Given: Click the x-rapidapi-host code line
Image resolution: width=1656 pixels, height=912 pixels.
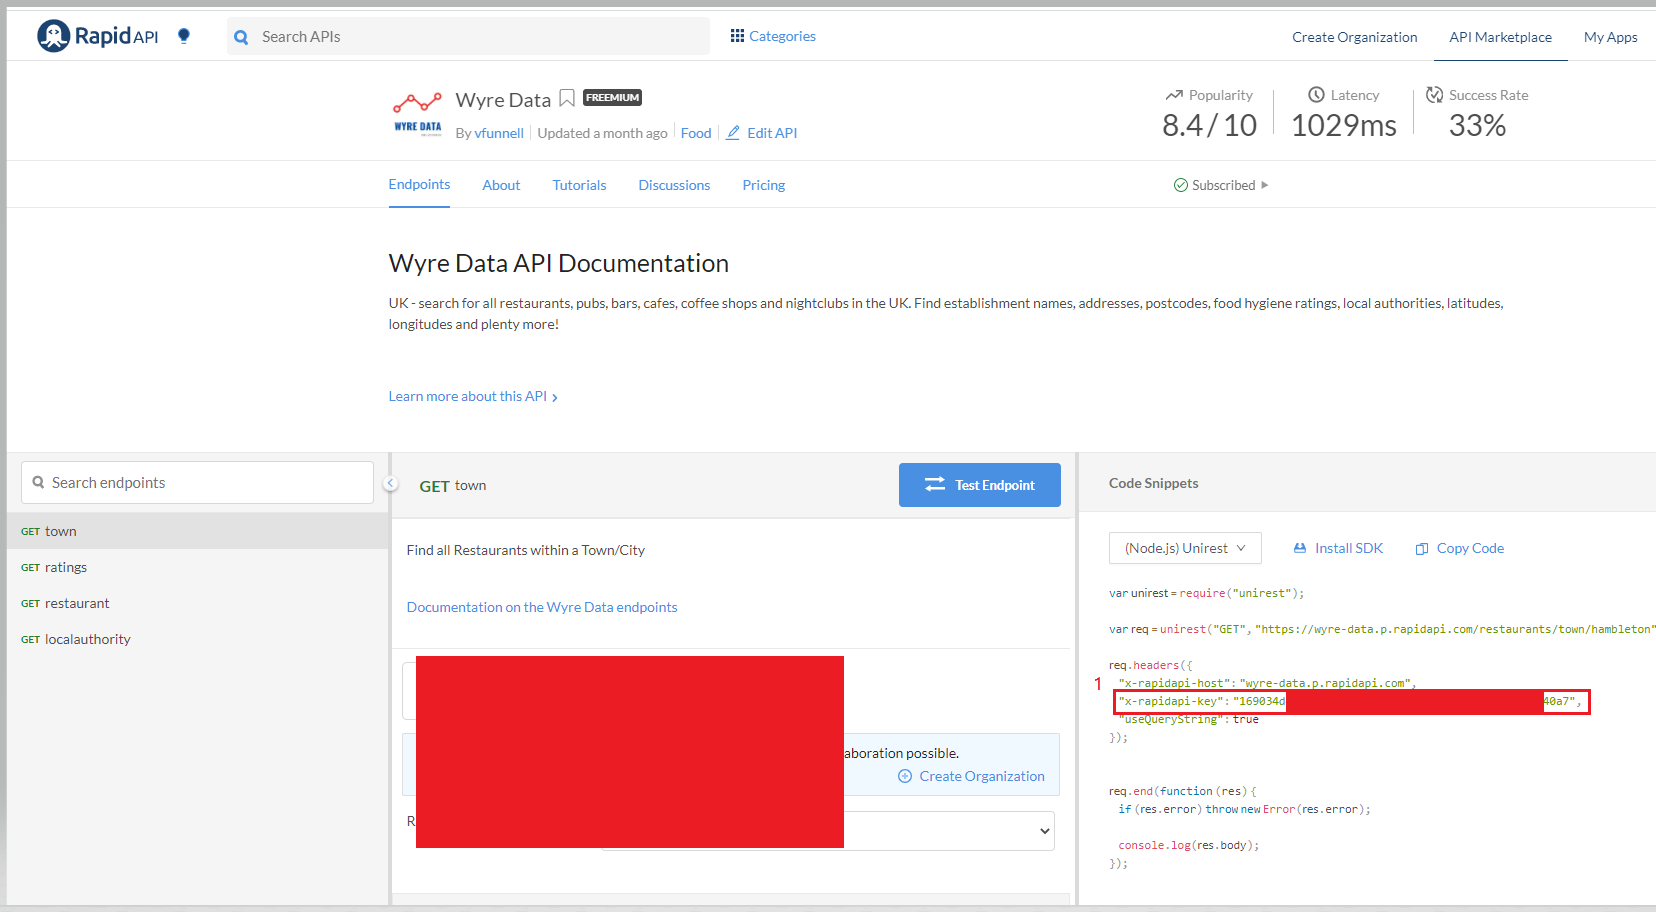Looking at the screenshot, I should click(1267, 683).
